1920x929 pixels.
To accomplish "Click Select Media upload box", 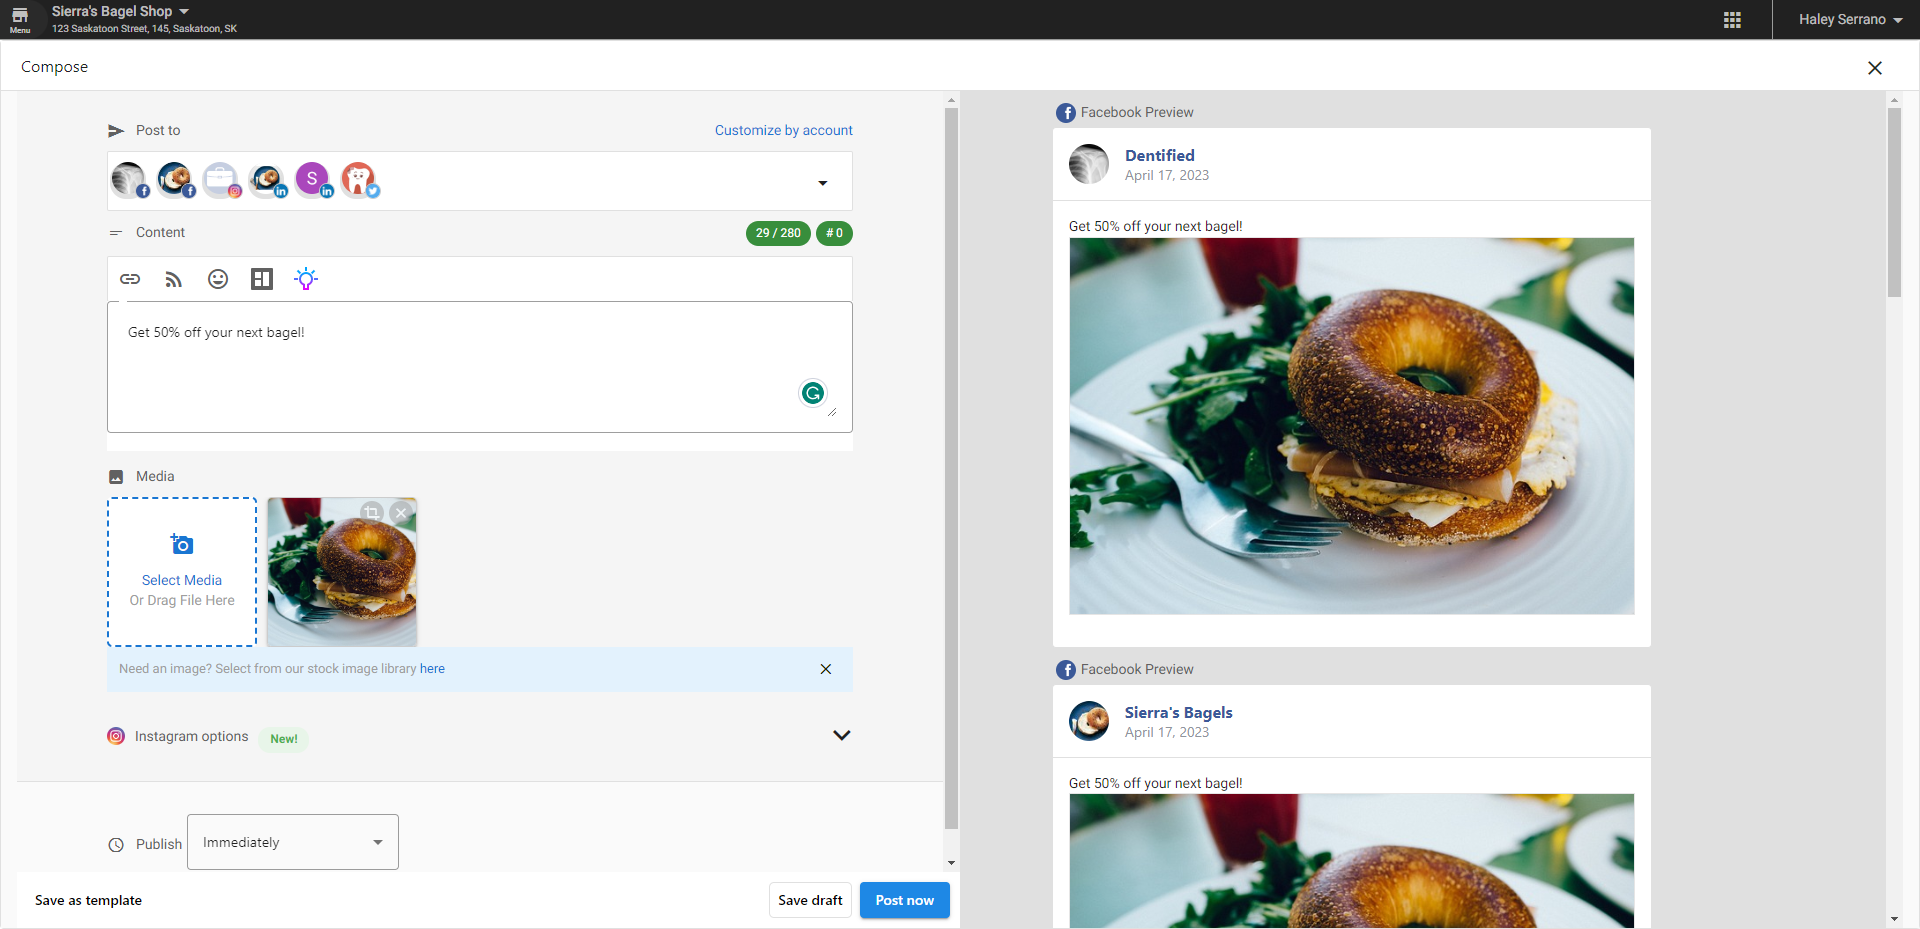I will tap(182, 572).
